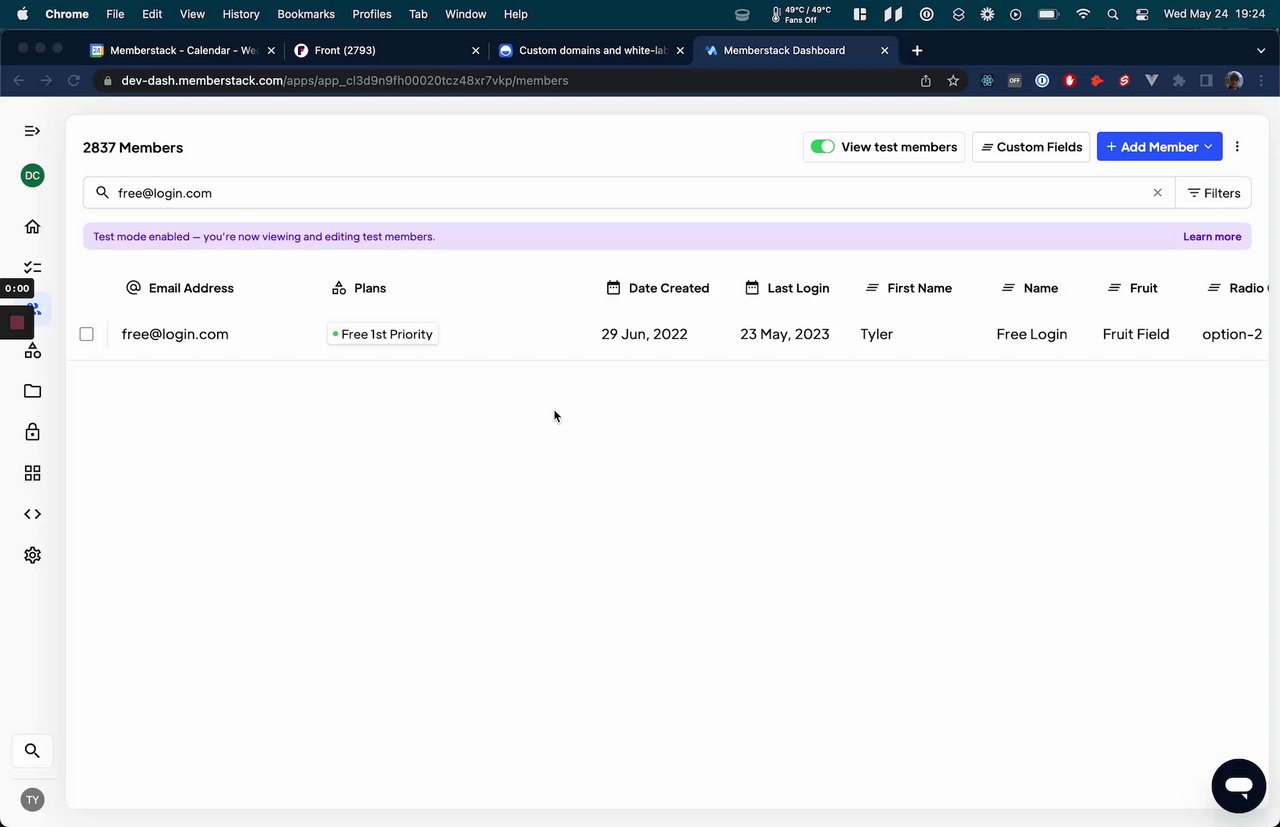Image resolution: width=1280 pixels, height=827 pixels.
Task: Open the TY user avatar menu
Action: pos(32,800)
